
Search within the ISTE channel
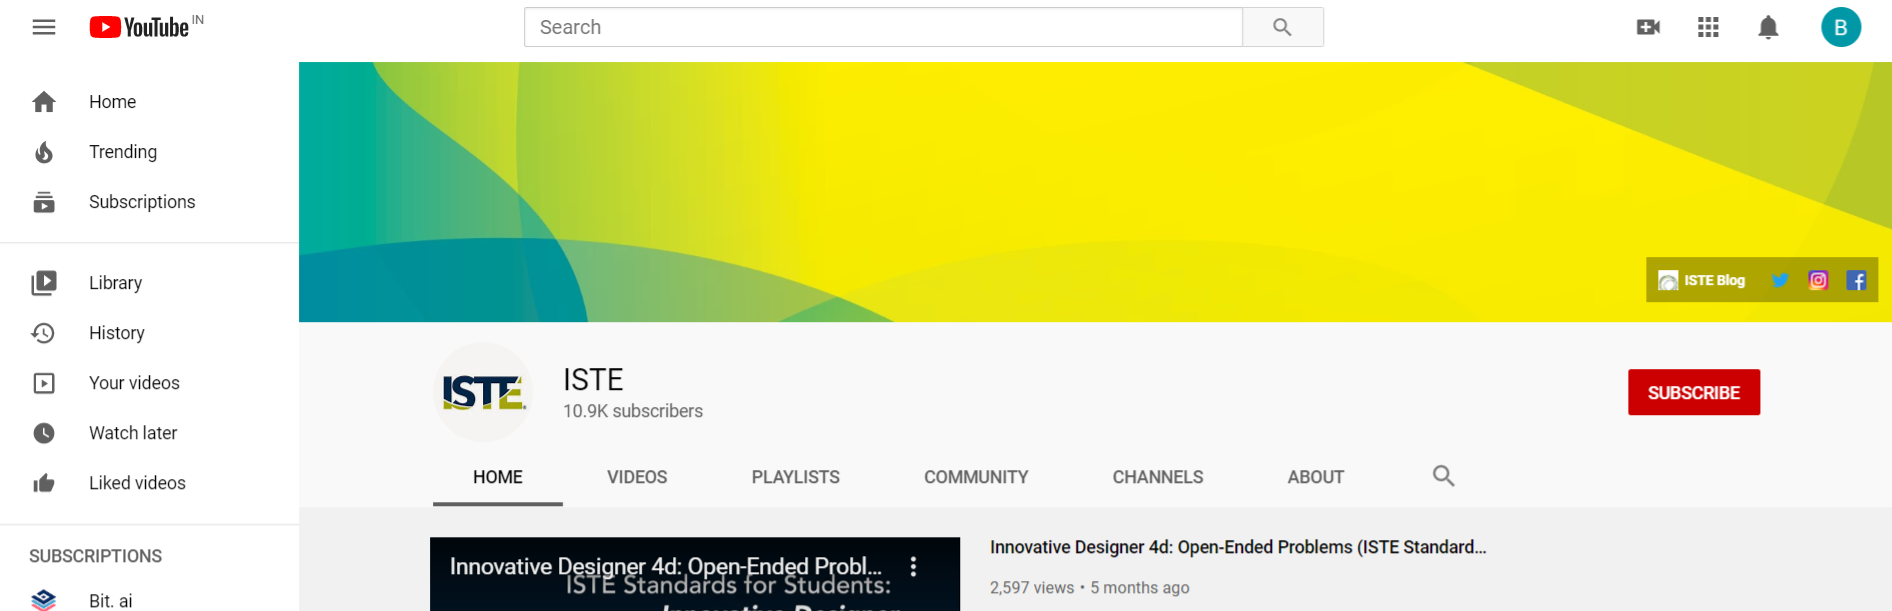coord(1443,476)
